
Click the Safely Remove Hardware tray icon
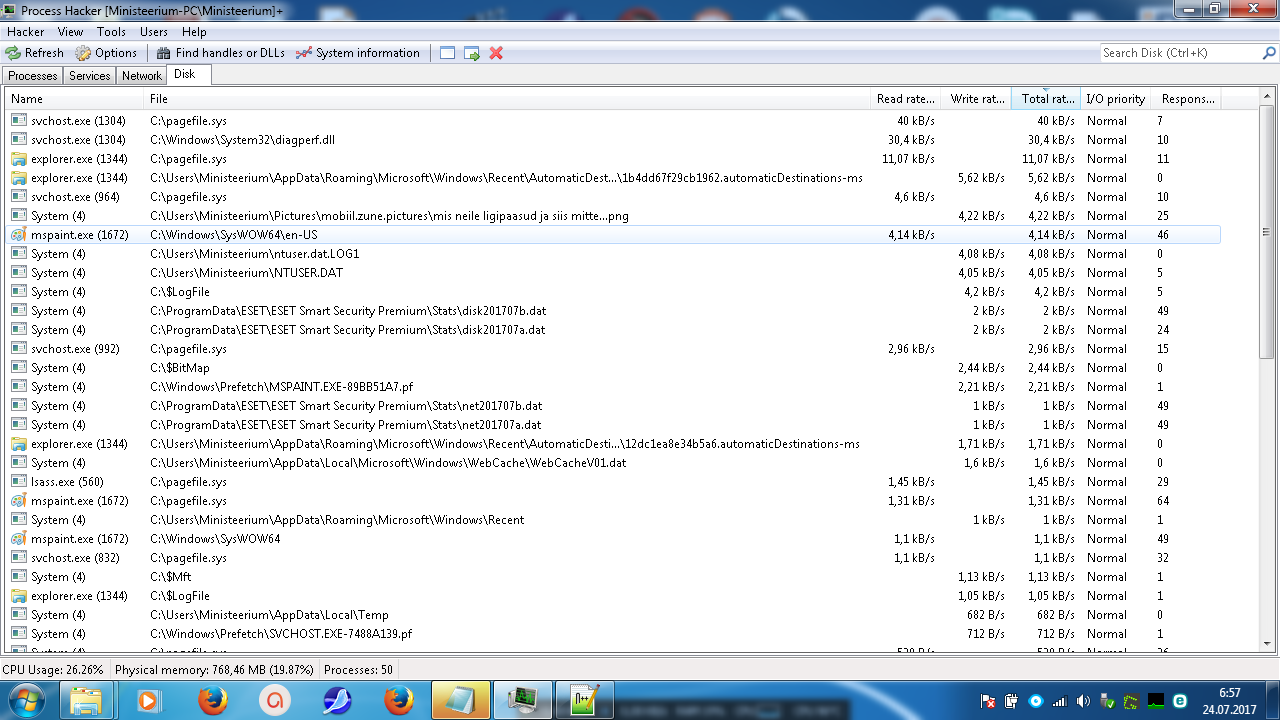pyautogui.click(x=1108, y=701)
